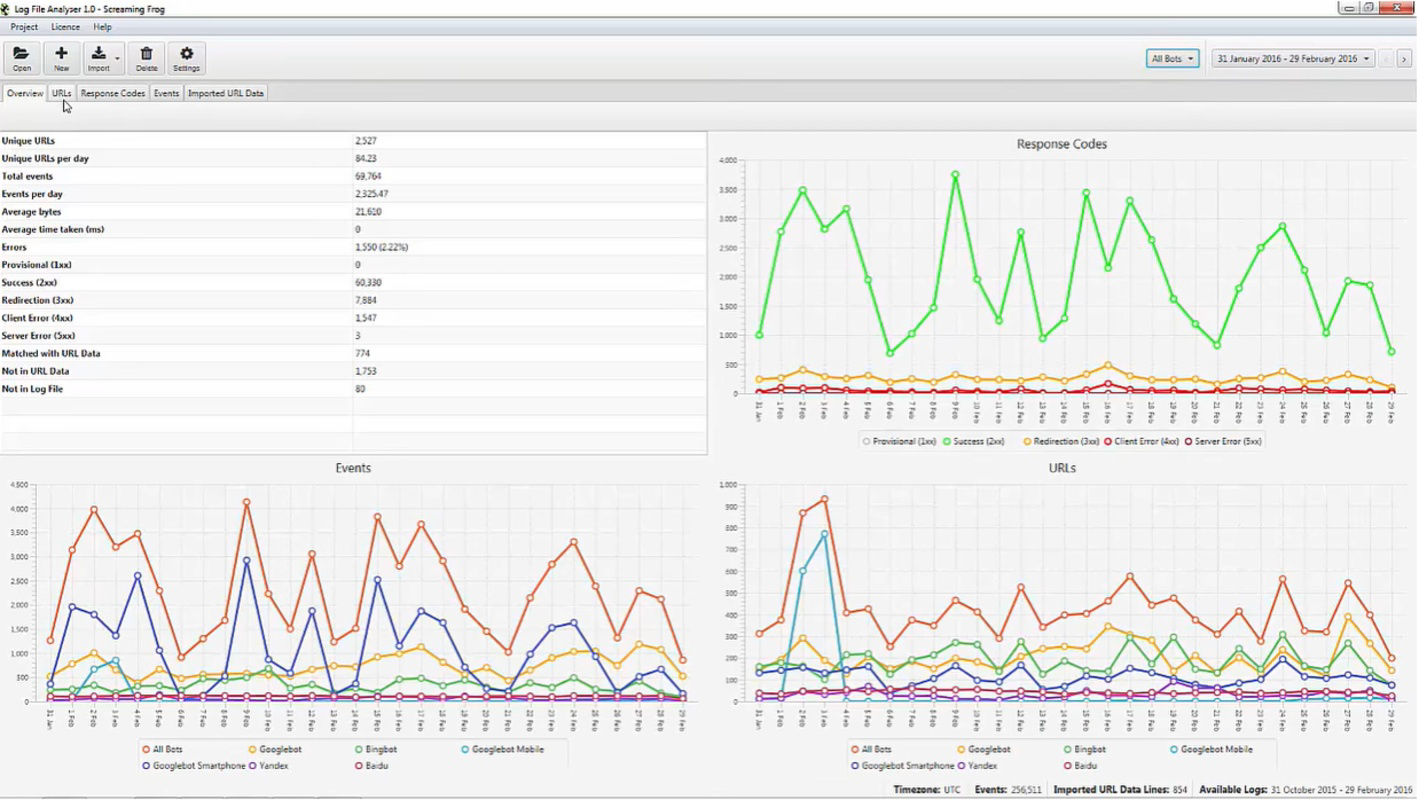Select the Events per day row
1419x800 pixels.
pyautogui.click(x=353, y=194)
